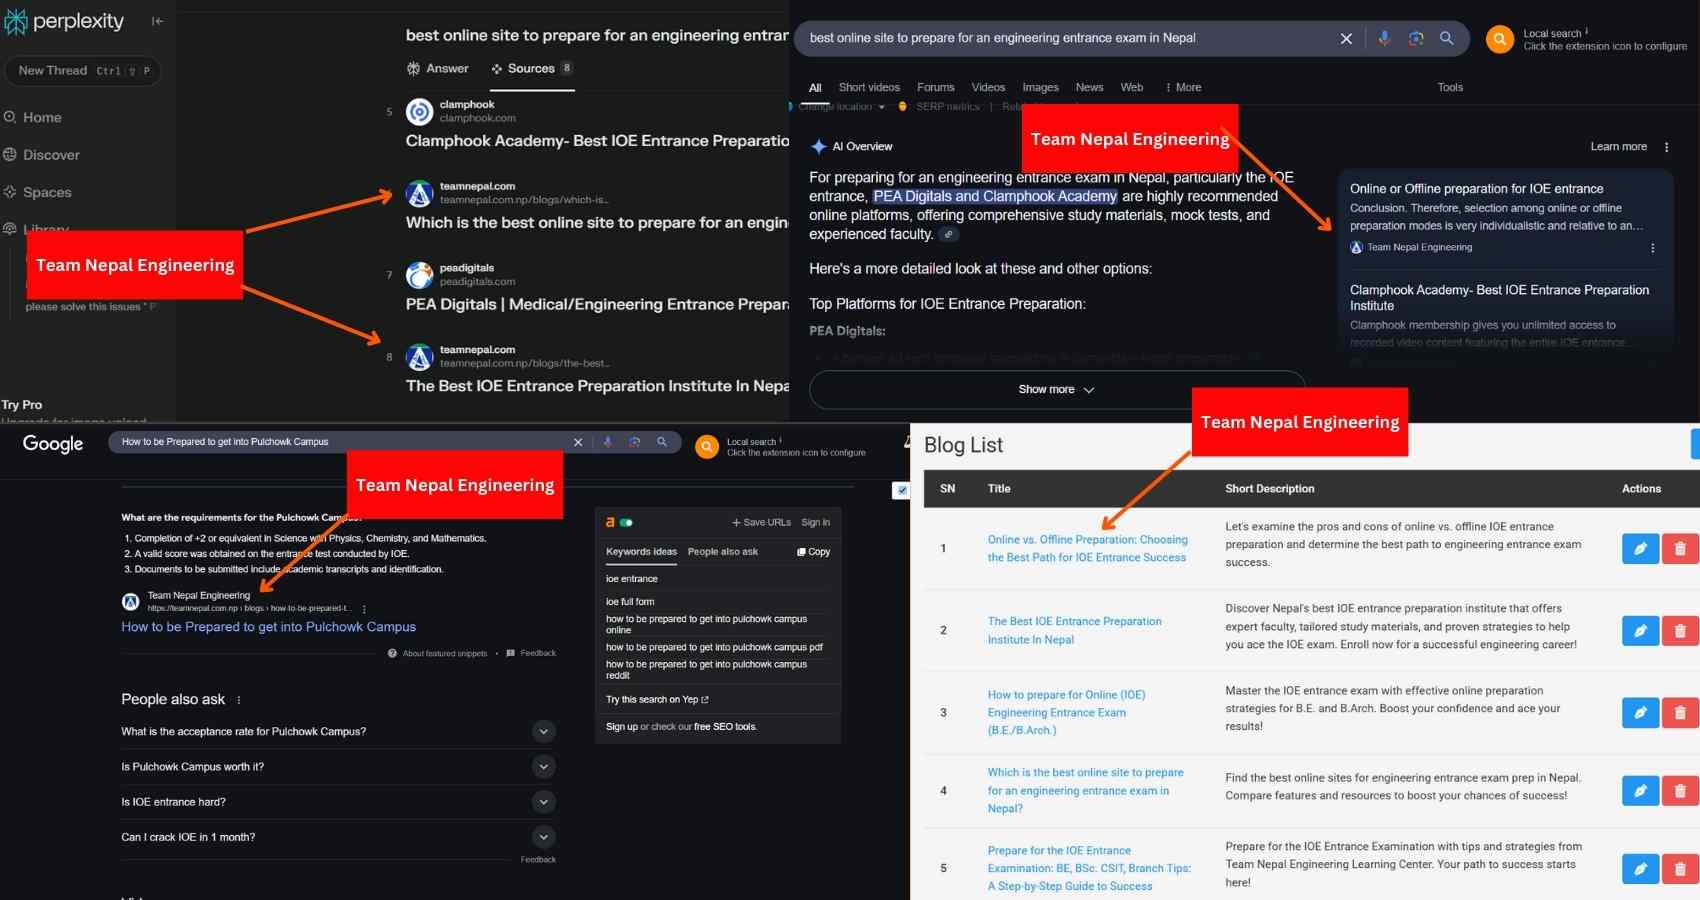
Task: Click the orange Local search extension icon at top
Action: coord(1499,39)
